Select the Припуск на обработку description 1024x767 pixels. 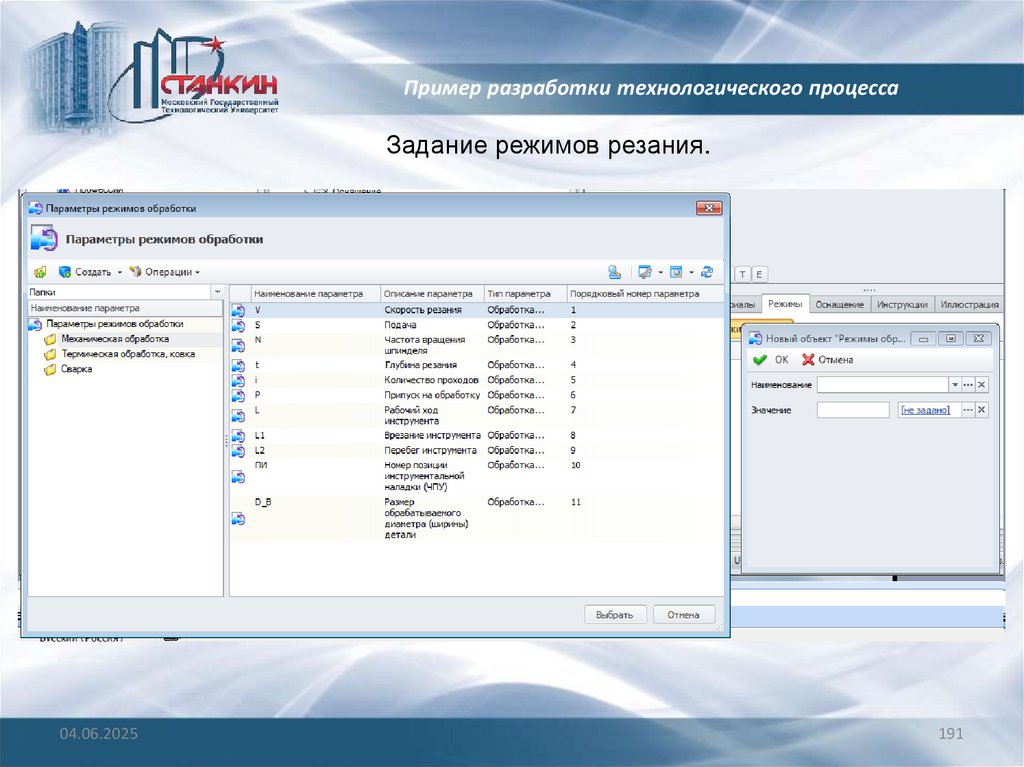pyautogui.click(x=432, y=395)
